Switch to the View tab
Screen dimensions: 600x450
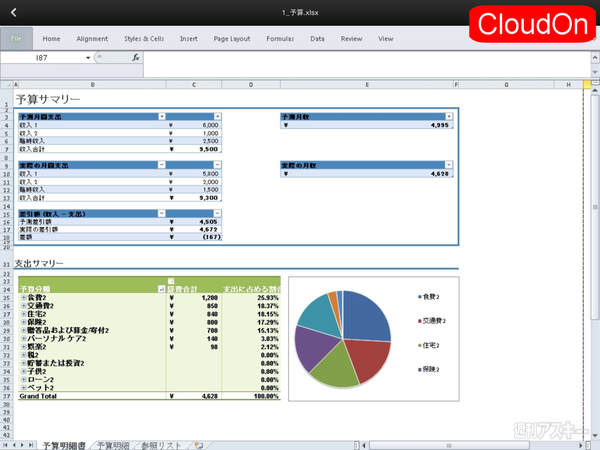click(x=385, y=39)
